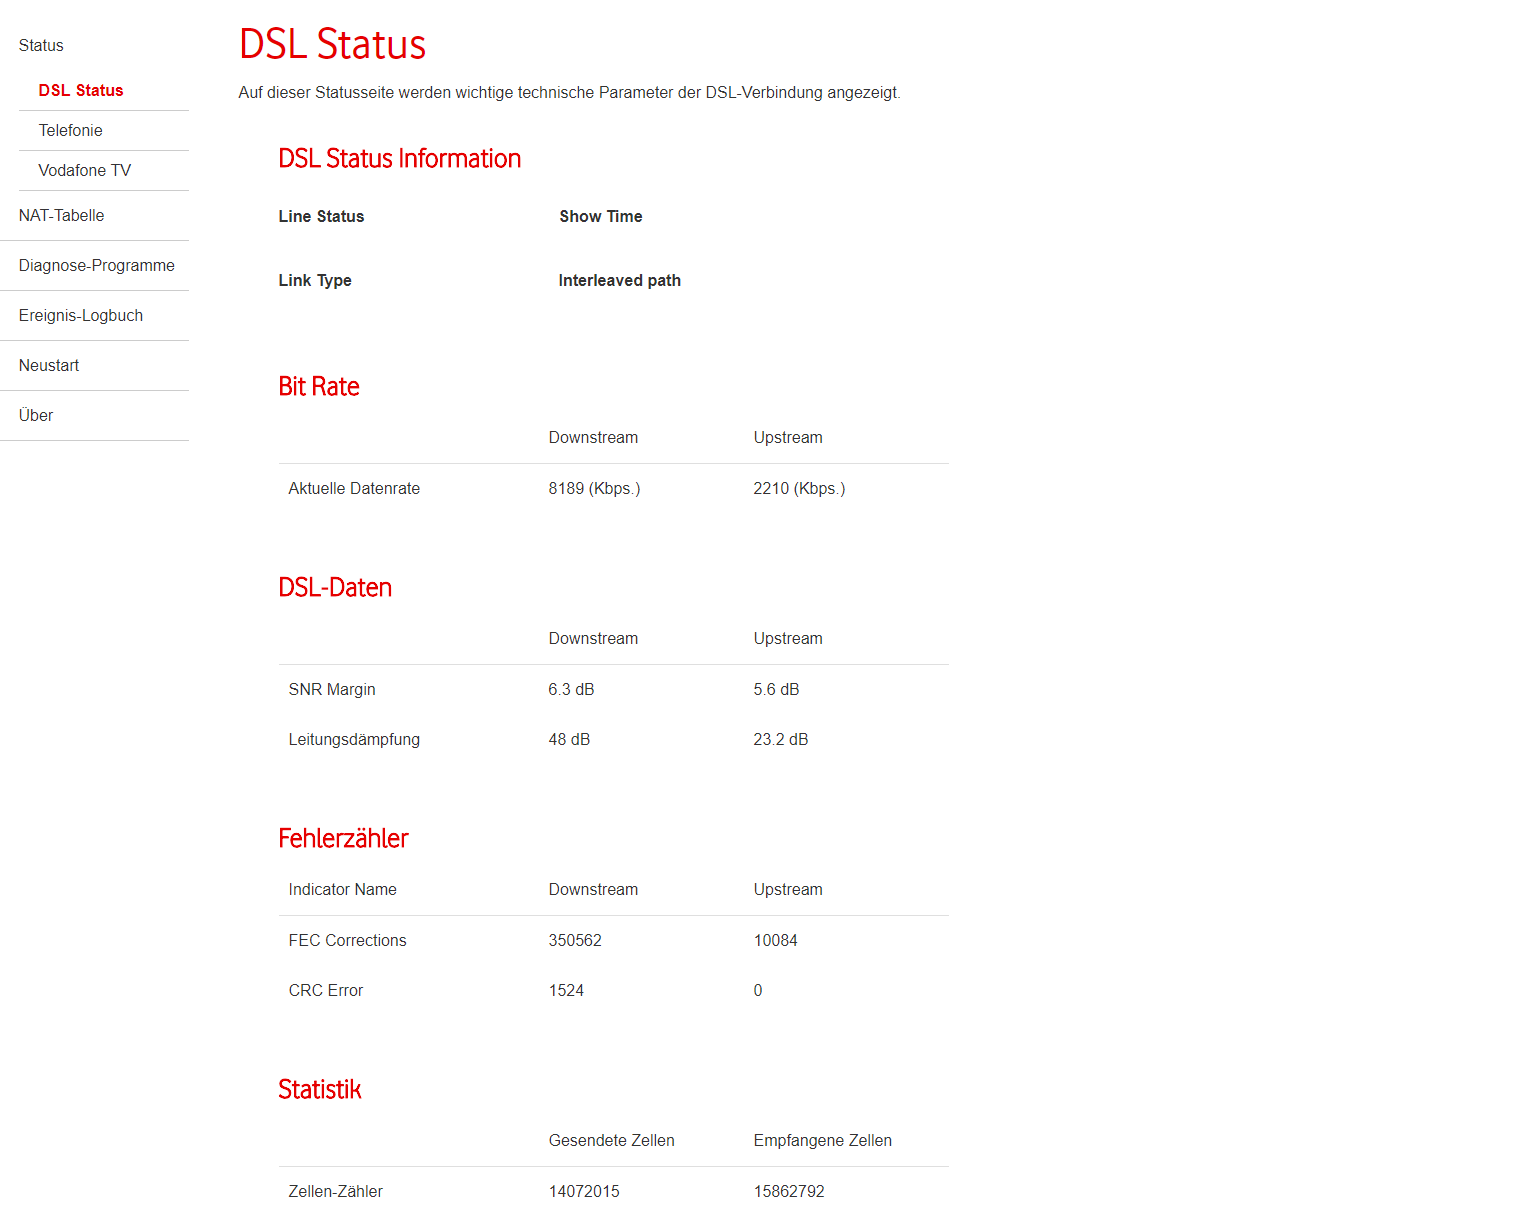Click the FEC Corrections row label
Viewport: 1536px width, 1231px height.
[347, 940]
